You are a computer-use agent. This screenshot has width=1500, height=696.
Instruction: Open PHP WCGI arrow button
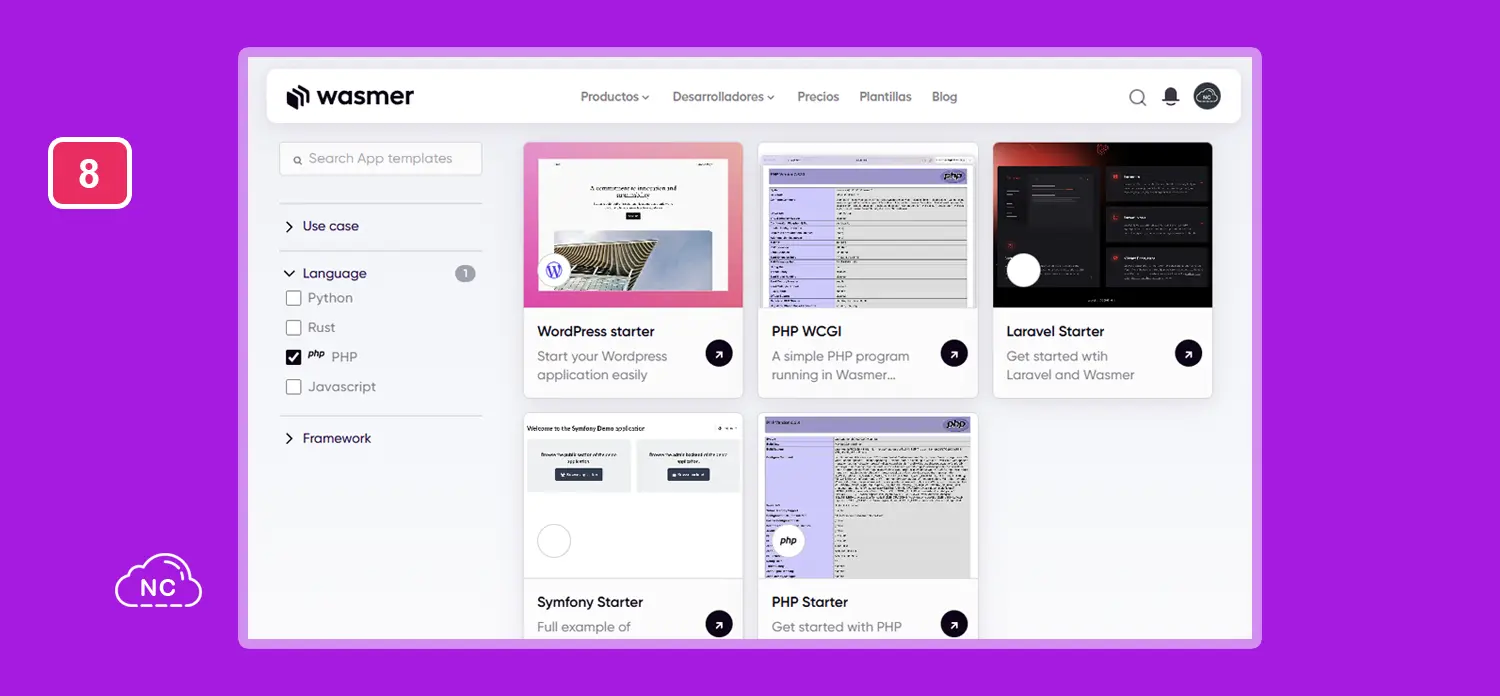click(954, 353)
